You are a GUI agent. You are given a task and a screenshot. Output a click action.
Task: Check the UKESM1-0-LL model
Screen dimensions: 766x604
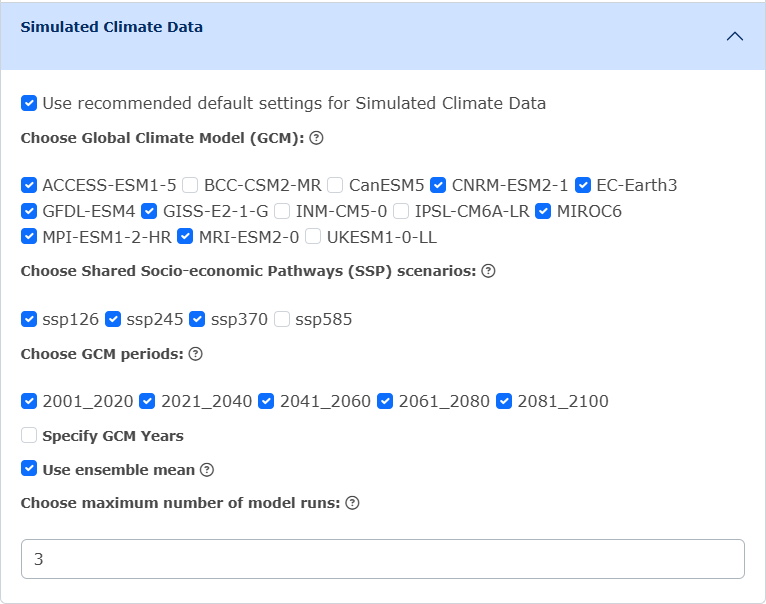313,237
